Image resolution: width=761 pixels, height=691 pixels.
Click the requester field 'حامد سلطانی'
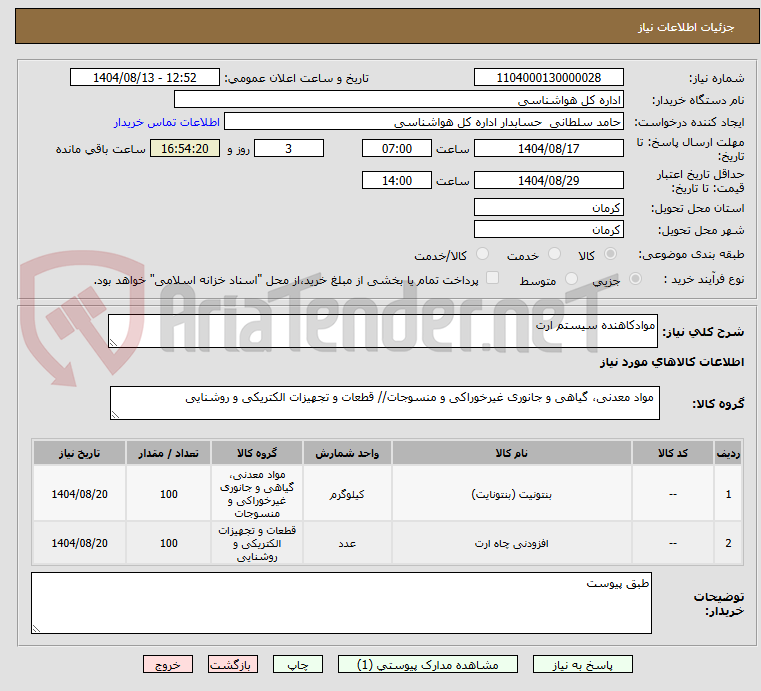[424, 122]
